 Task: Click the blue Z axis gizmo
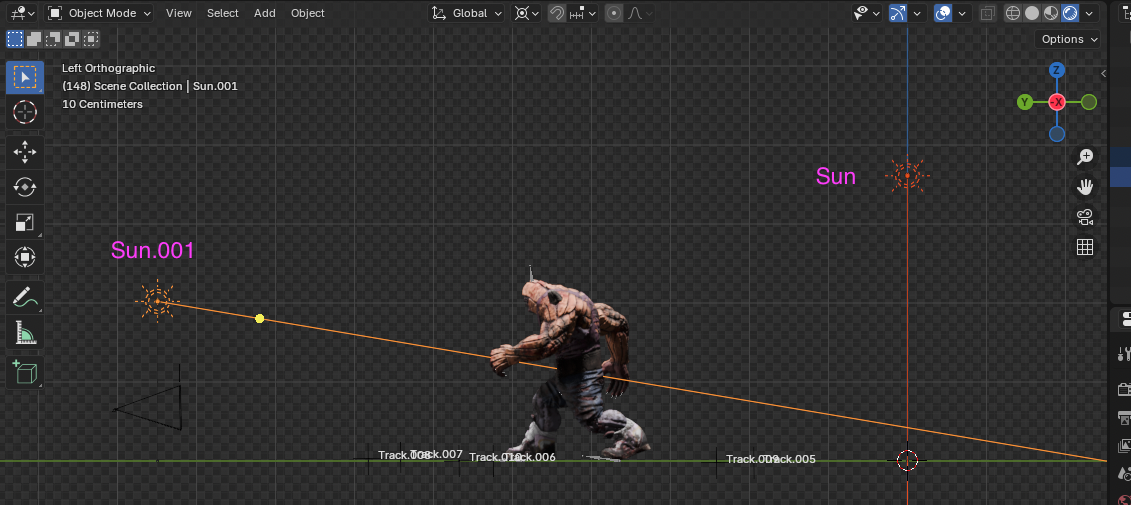1057,70
